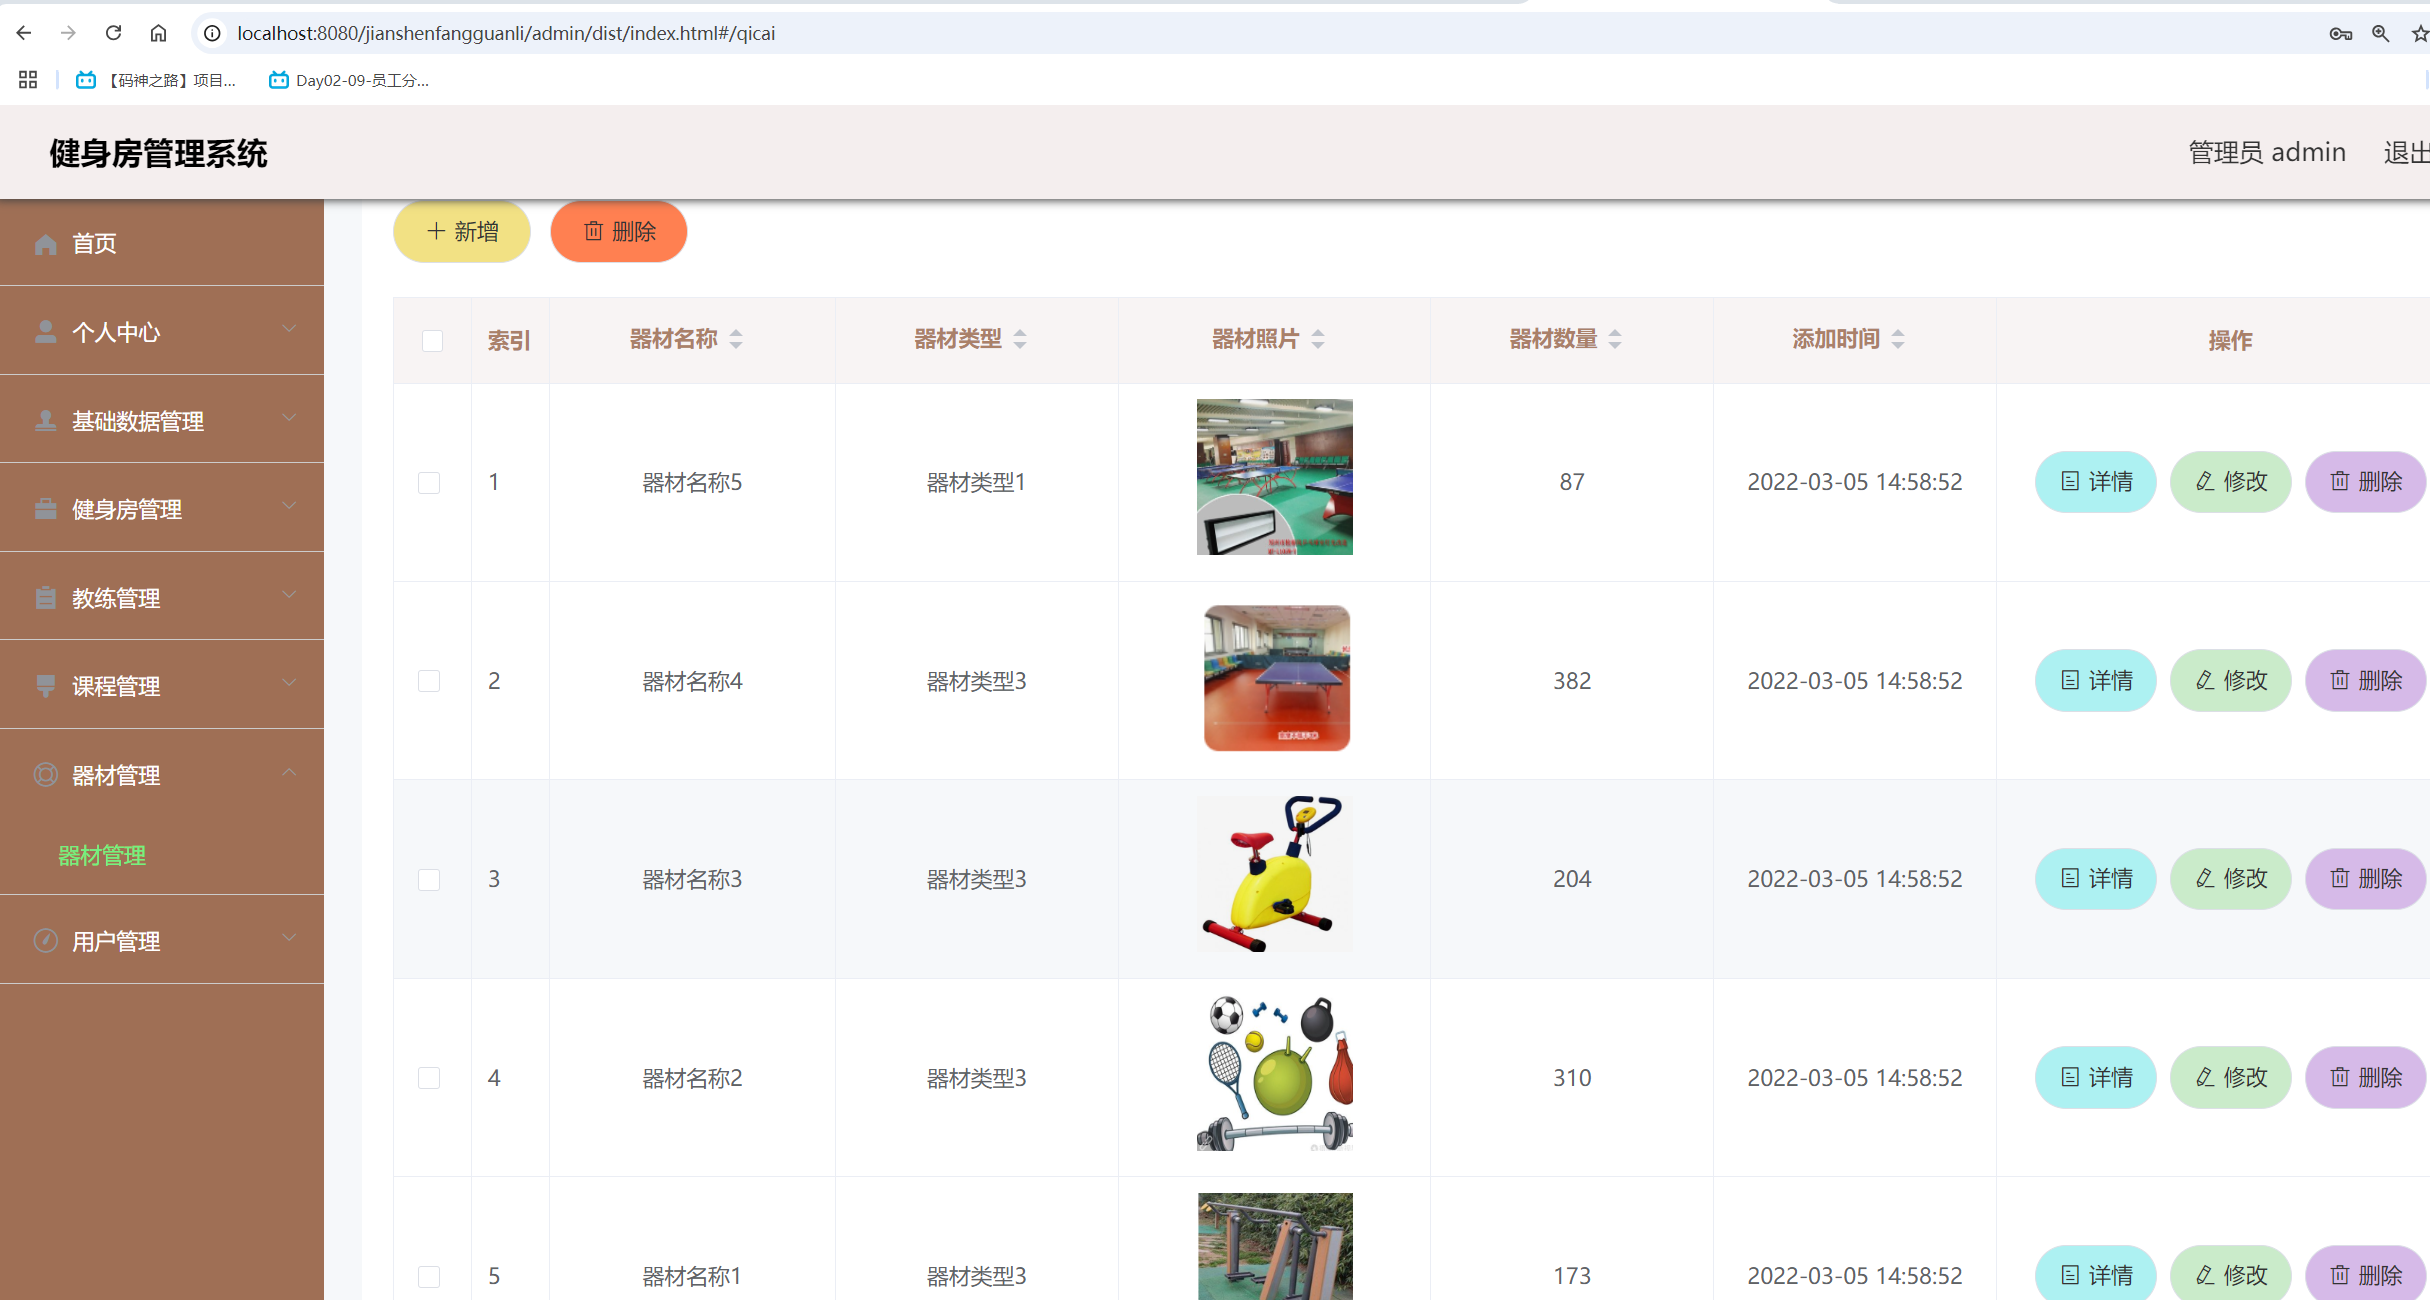This screenshot has width=2430, height=1300.
Task: Select the 器材管理 submenu item
Action: tap(101, 856)
